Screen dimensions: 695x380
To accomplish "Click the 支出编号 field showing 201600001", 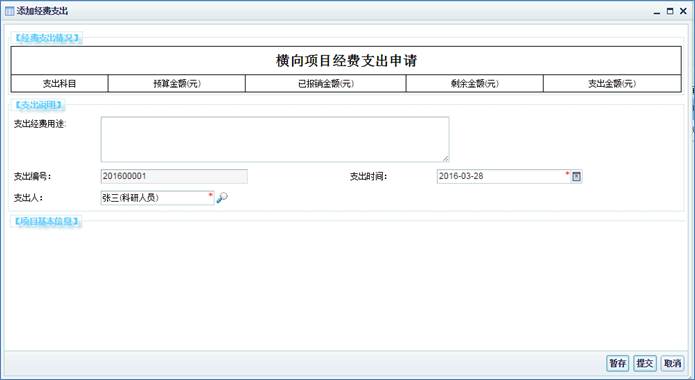I will click(174, 176).
